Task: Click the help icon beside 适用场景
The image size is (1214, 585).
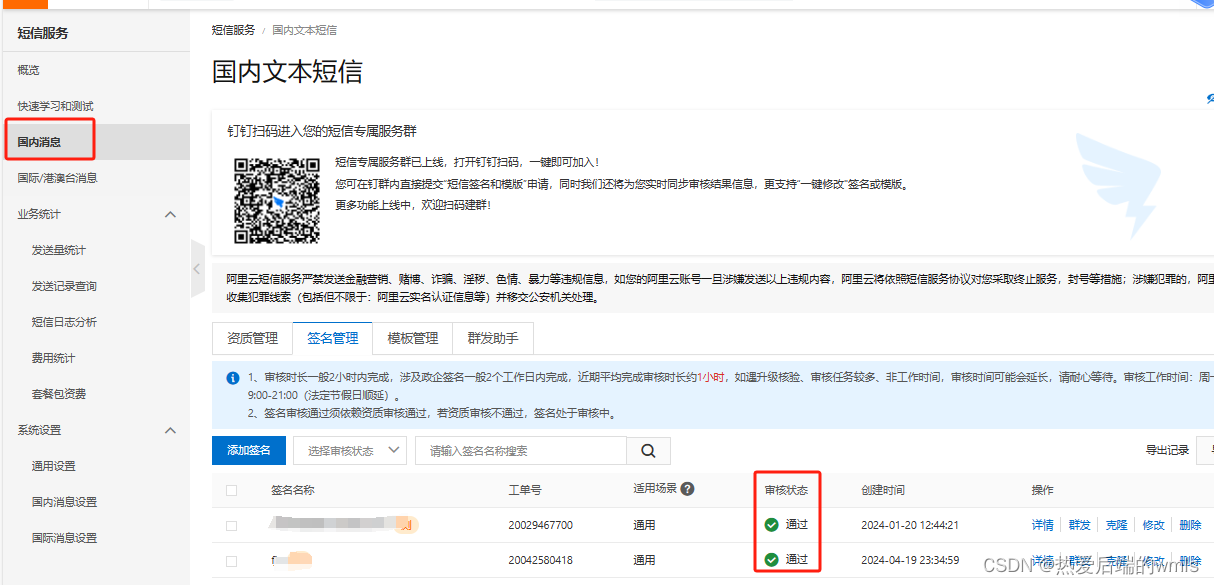Action: pyautogui.click(x=687, y=489)
